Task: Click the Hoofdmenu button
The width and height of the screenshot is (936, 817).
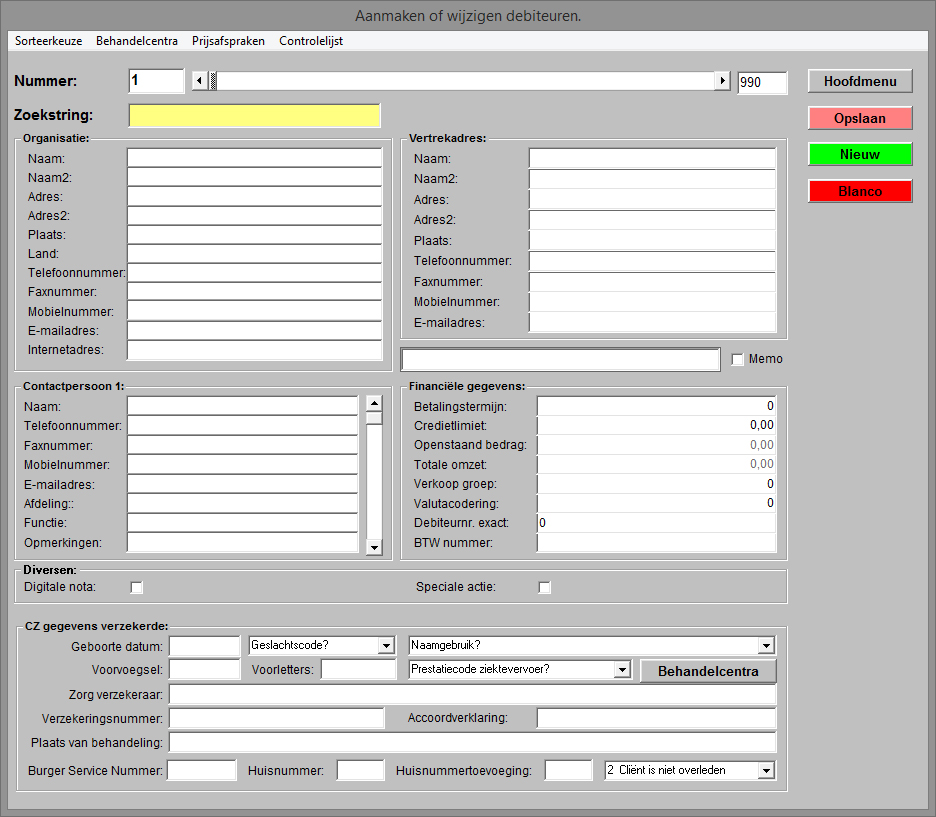Action: 860,81
